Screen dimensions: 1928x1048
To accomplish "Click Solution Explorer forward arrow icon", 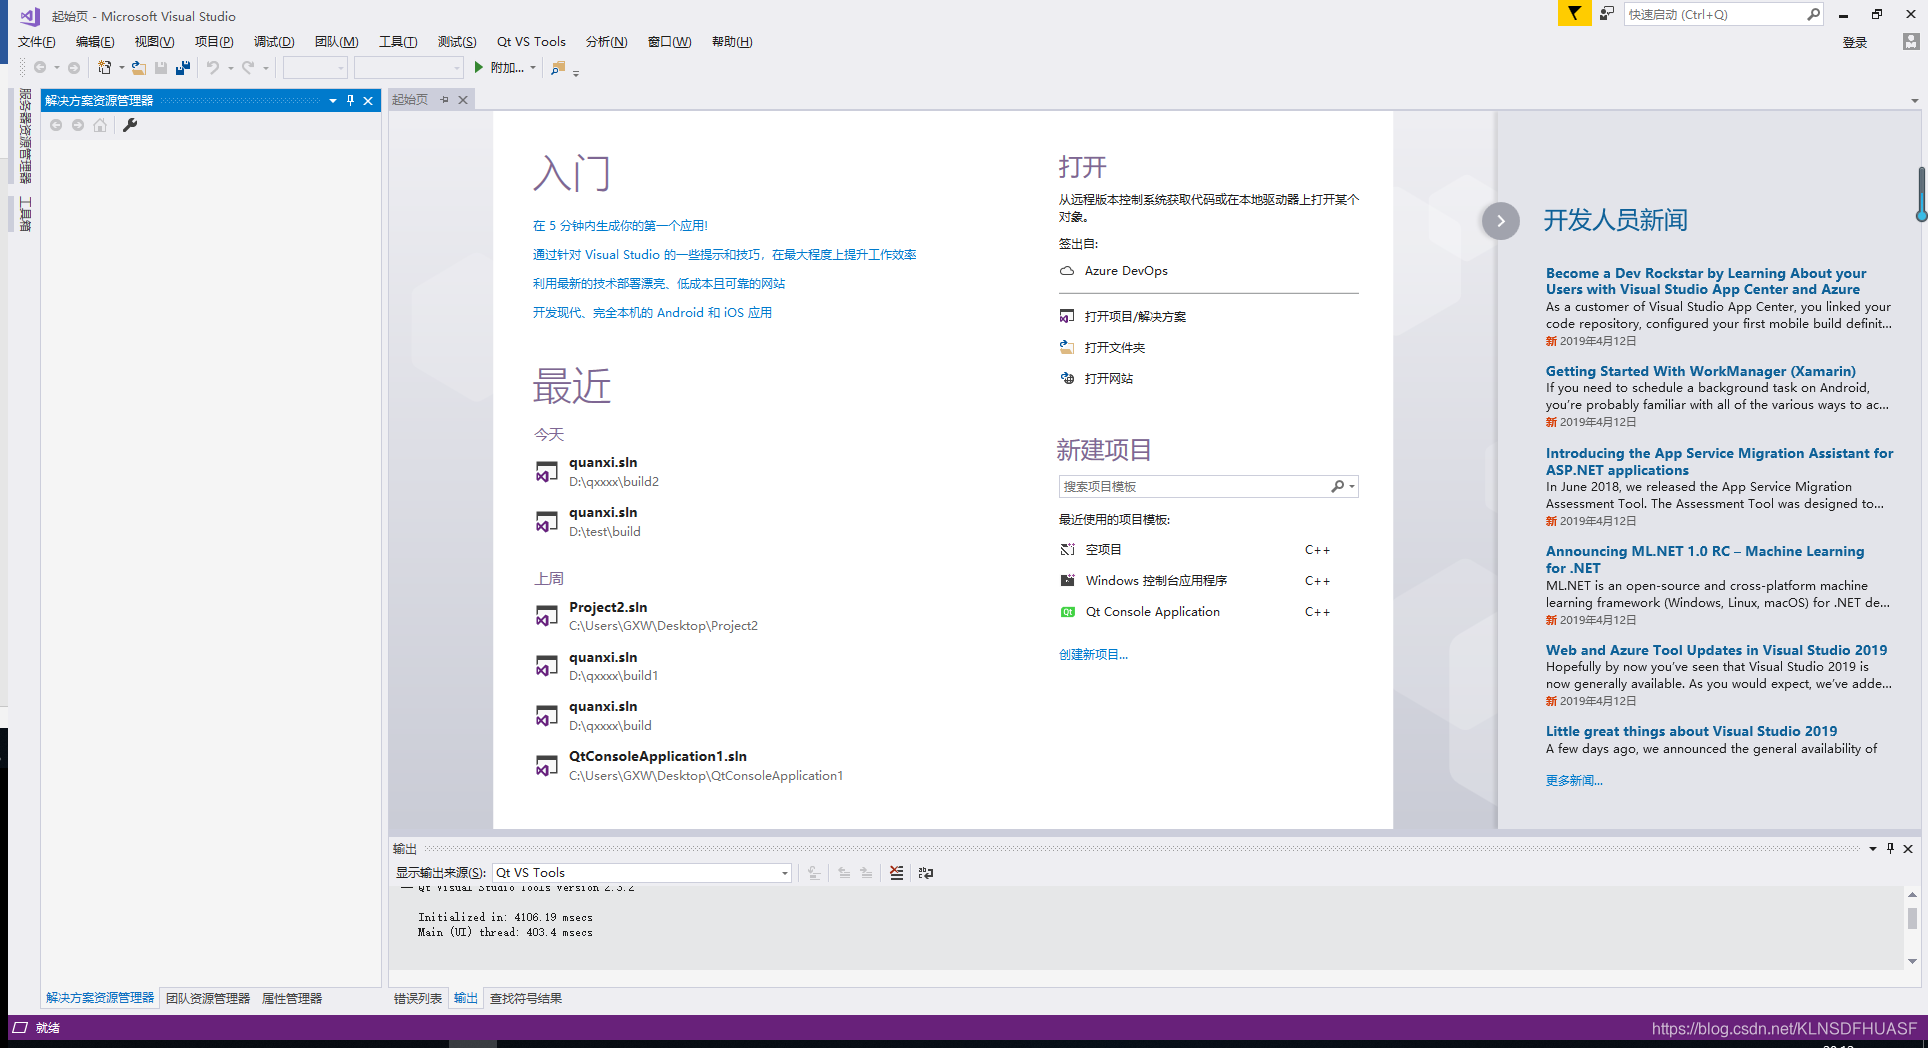I will [x=78, y=125].
